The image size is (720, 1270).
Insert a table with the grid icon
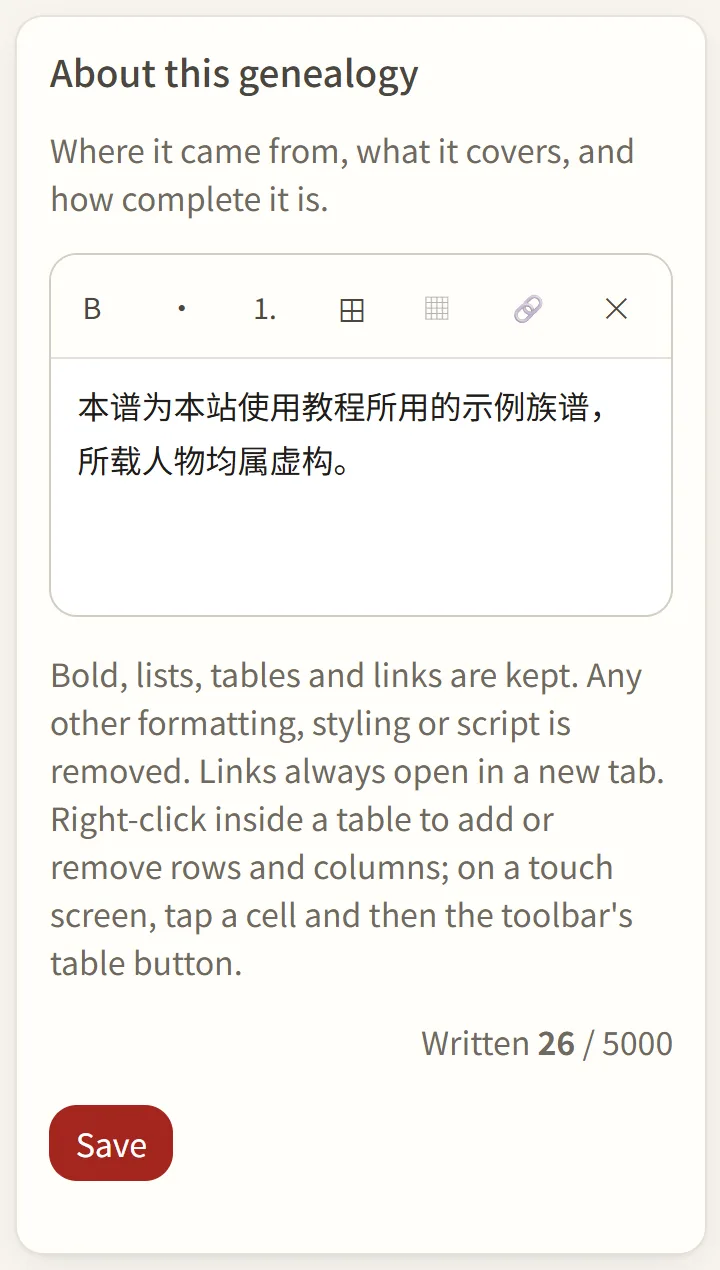coord(352,309)
